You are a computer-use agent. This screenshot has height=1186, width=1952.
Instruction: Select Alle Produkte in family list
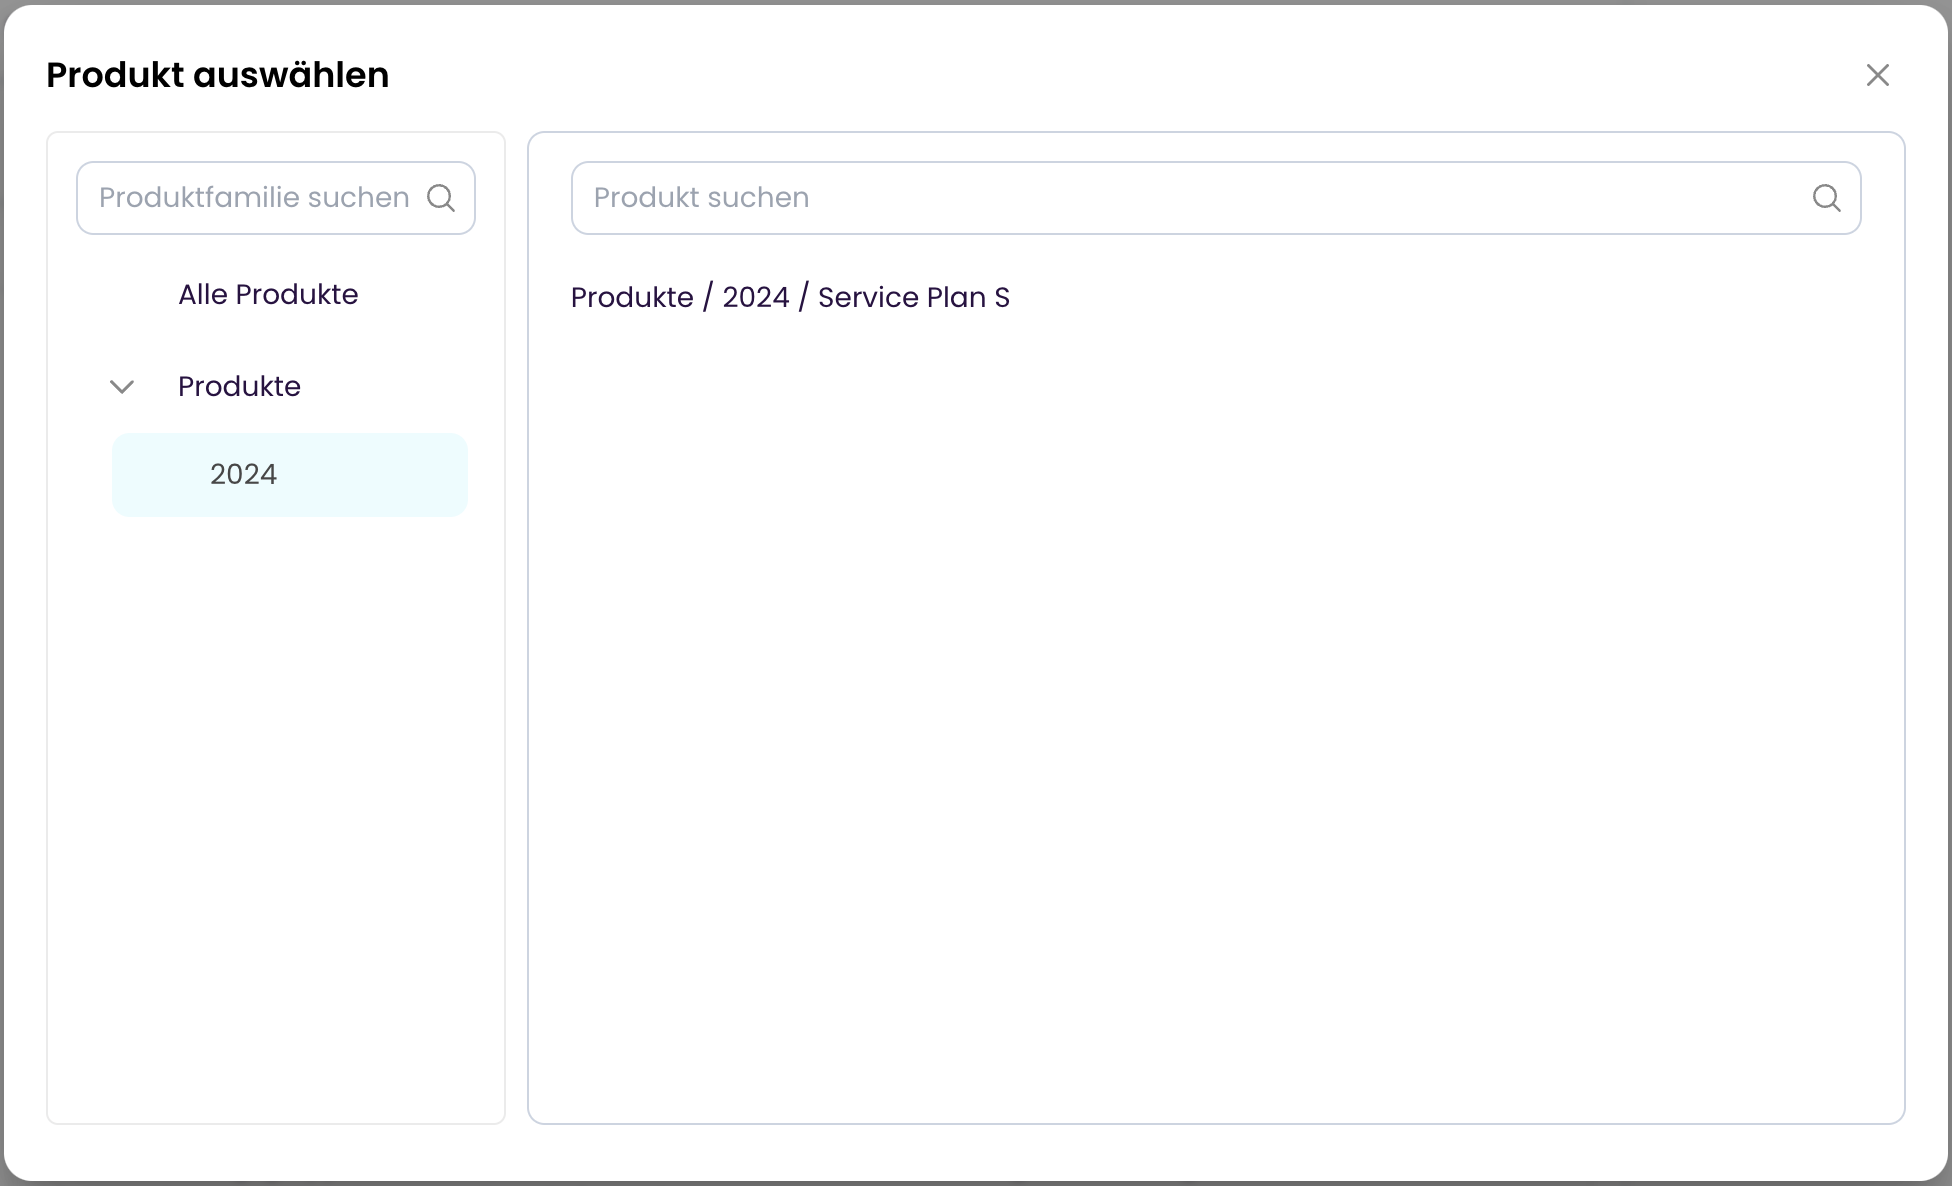pos(268,295)
